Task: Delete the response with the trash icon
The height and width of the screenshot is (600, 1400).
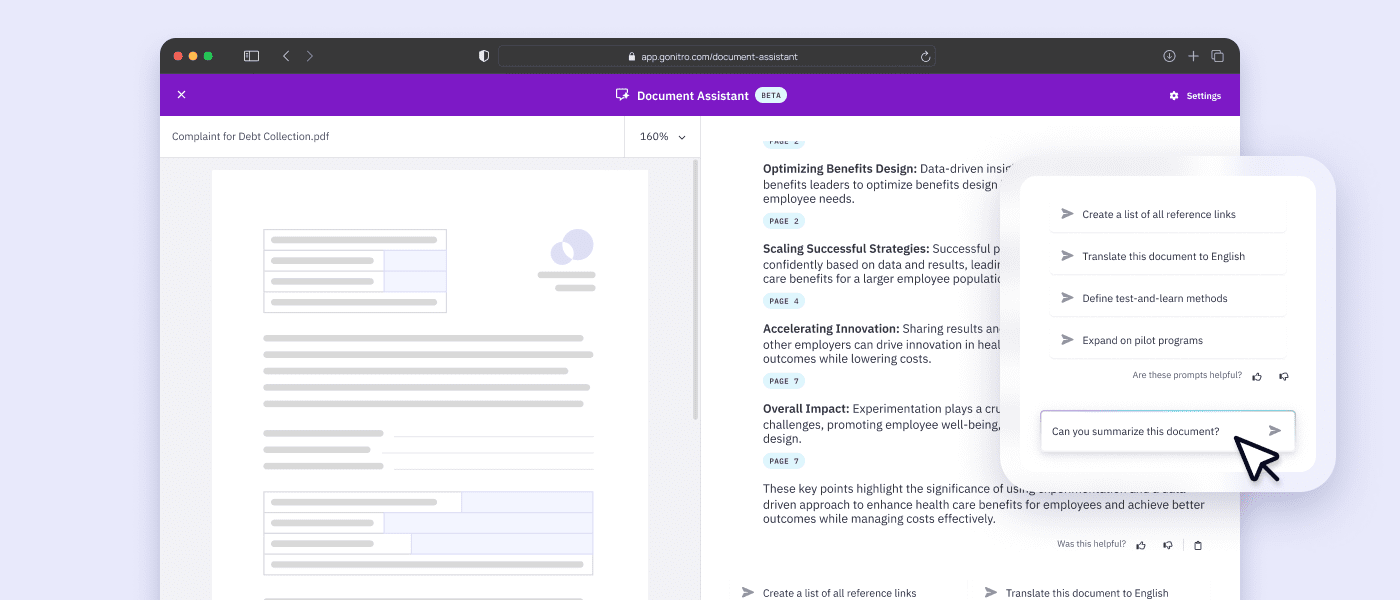Action: tap(1198, 545)
